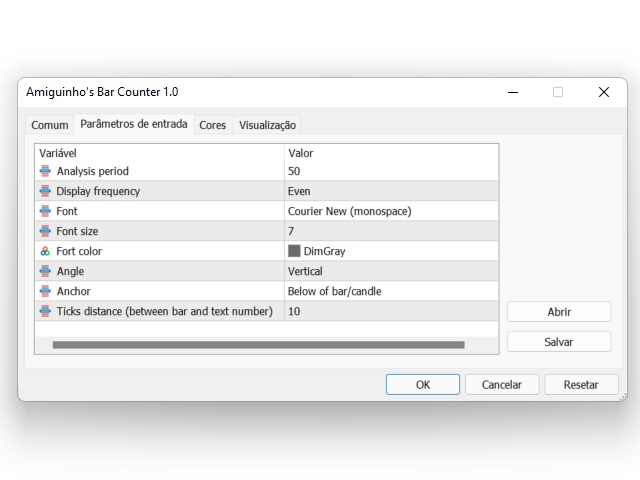The image size is (640, 480).
Task: Select the Anchor label
Action: (73, 291)
